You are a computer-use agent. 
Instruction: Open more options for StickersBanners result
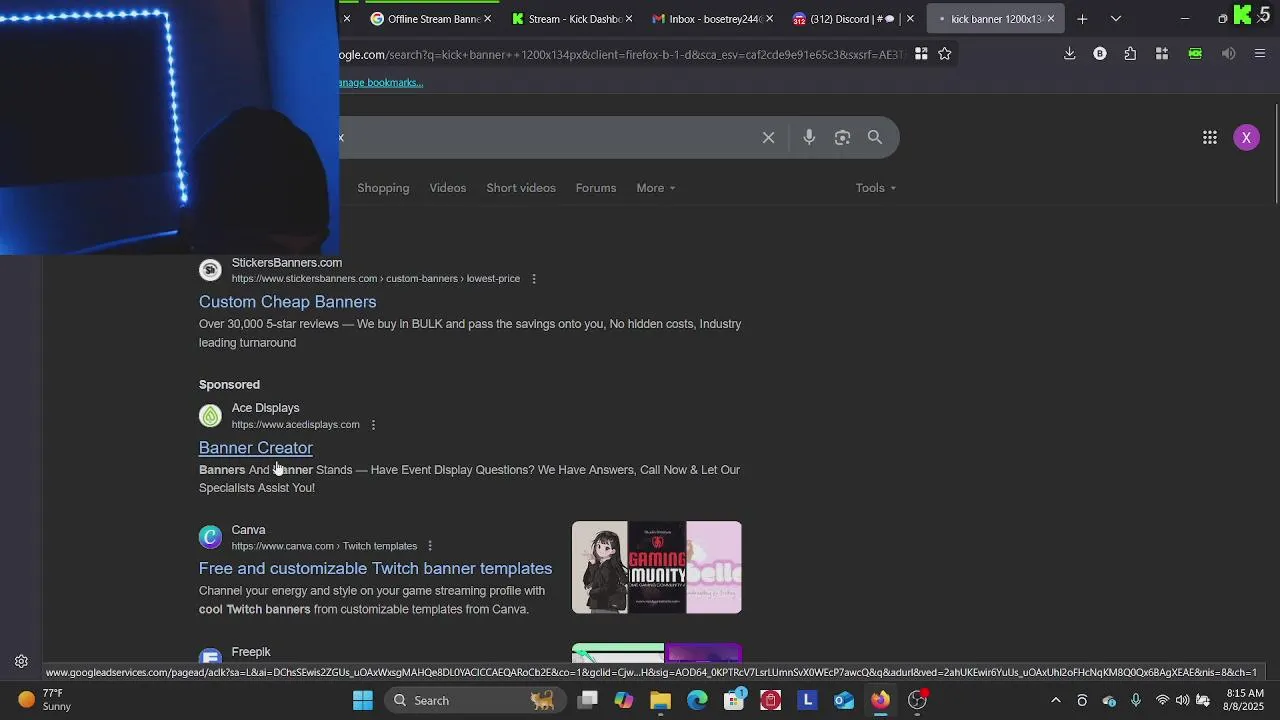point(534,279)
